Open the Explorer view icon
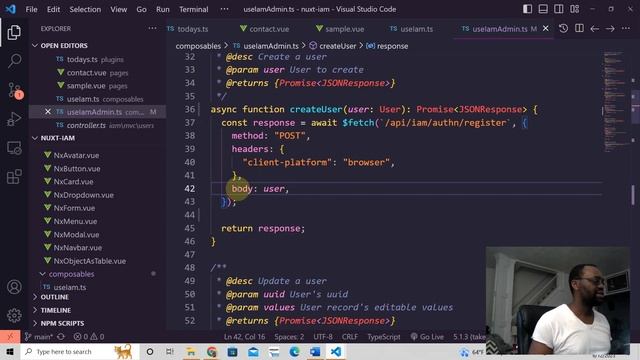The height and width of the screenshot is (360, 640). tap(14, 32)
